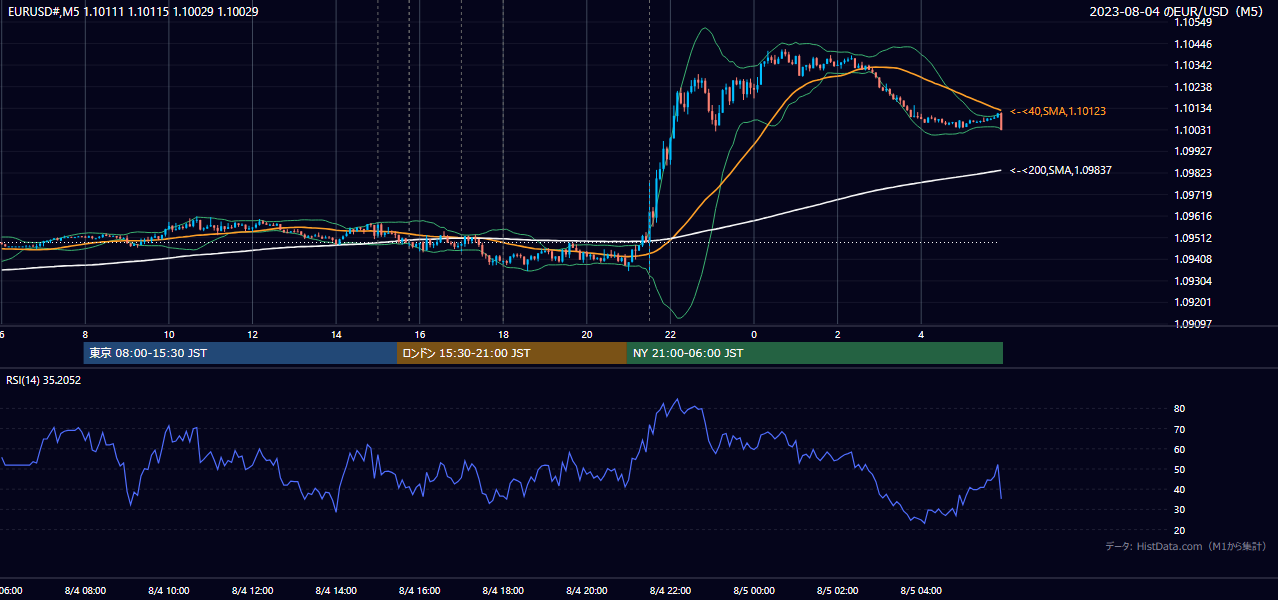Click the RSI(14) 35.2052 indicator label
The width and height of the screenshot is (1278, 600).
pyautogui.click(x=44, y=380)
